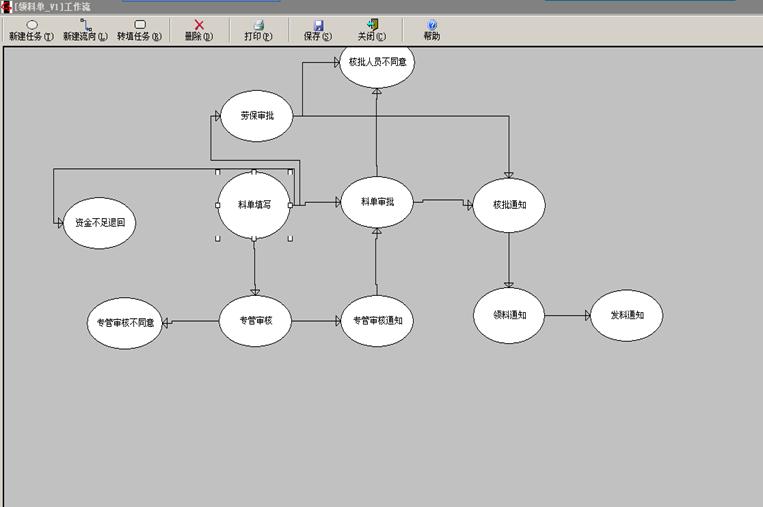Select the 料单审批 node

click(x=377, y=203)
